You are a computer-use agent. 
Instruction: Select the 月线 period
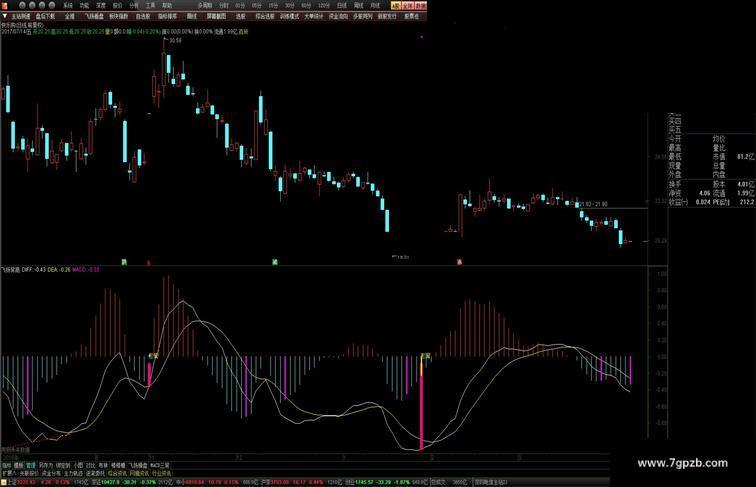[375, 5]
